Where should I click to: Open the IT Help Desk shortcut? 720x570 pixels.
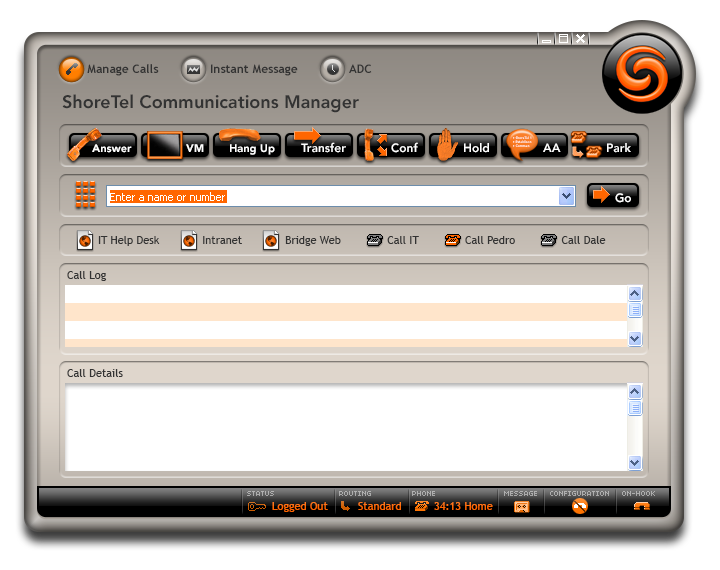coord(118,240)
